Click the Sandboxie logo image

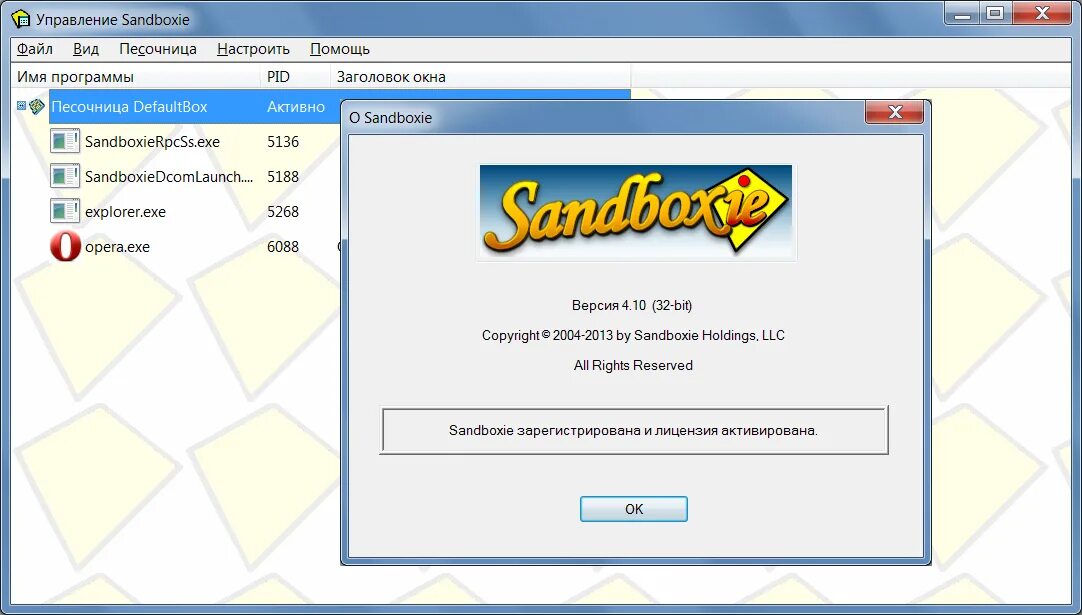pos(636,211)
